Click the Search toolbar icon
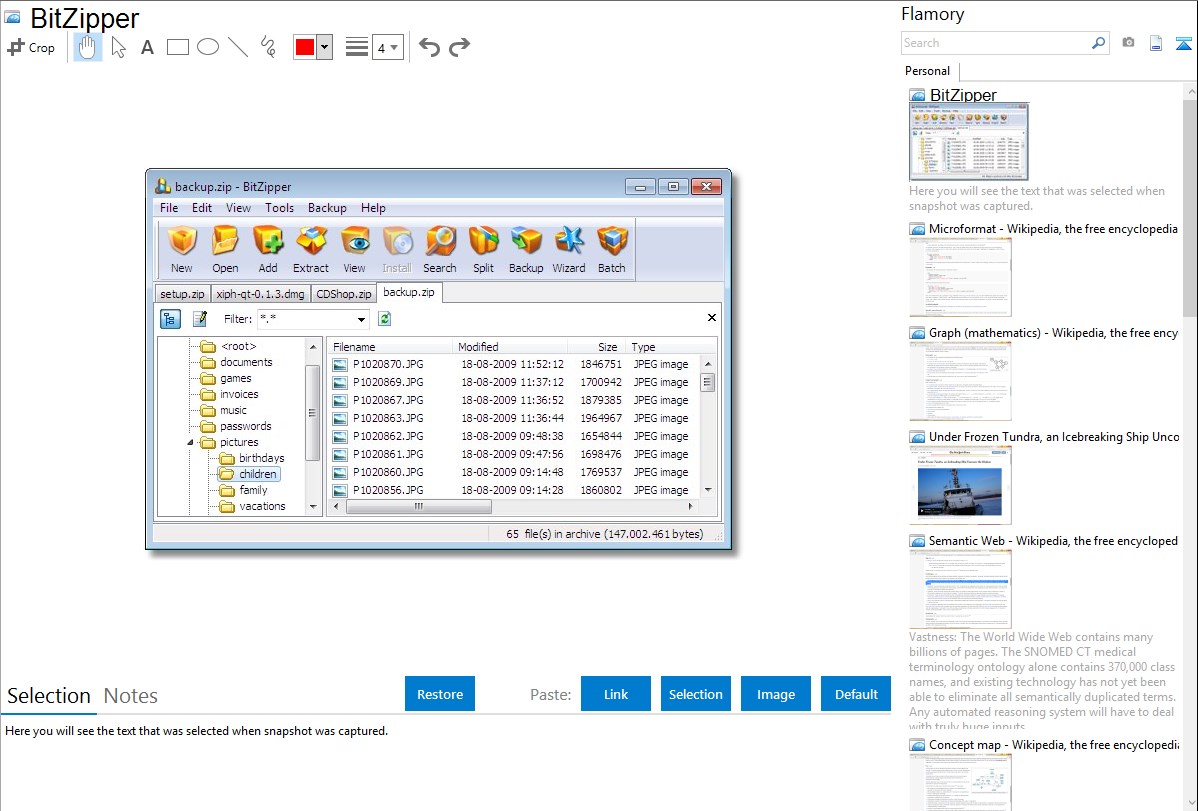The width and height of the screenshot is (1198, 811). [440, 249]
